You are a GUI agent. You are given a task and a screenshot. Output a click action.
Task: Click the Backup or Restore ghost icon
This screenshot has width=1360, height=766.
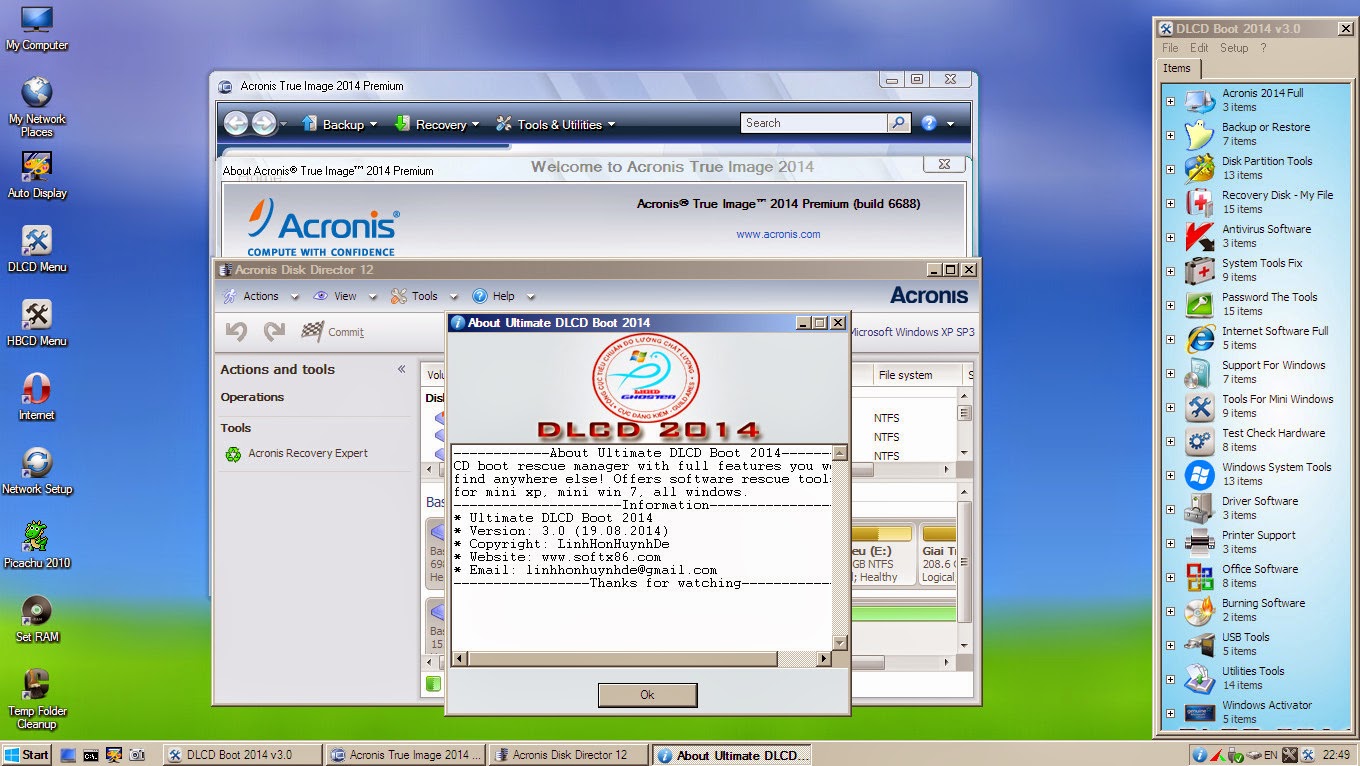[x=1199, y=134]
